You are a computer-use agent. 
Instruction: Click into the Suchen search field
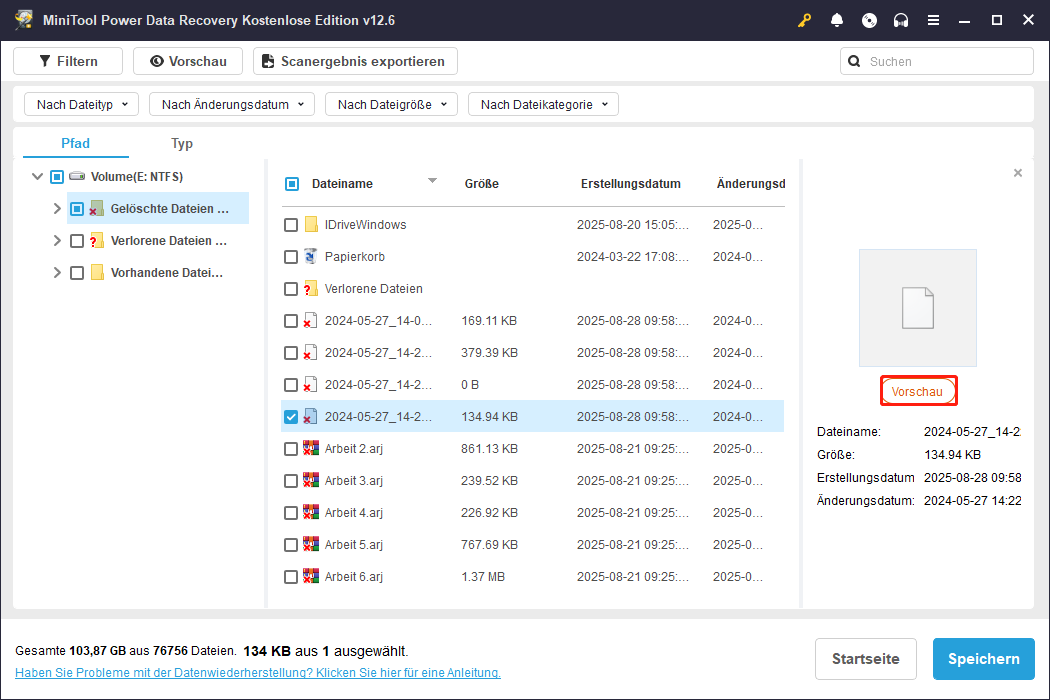[x=937, y=61]
